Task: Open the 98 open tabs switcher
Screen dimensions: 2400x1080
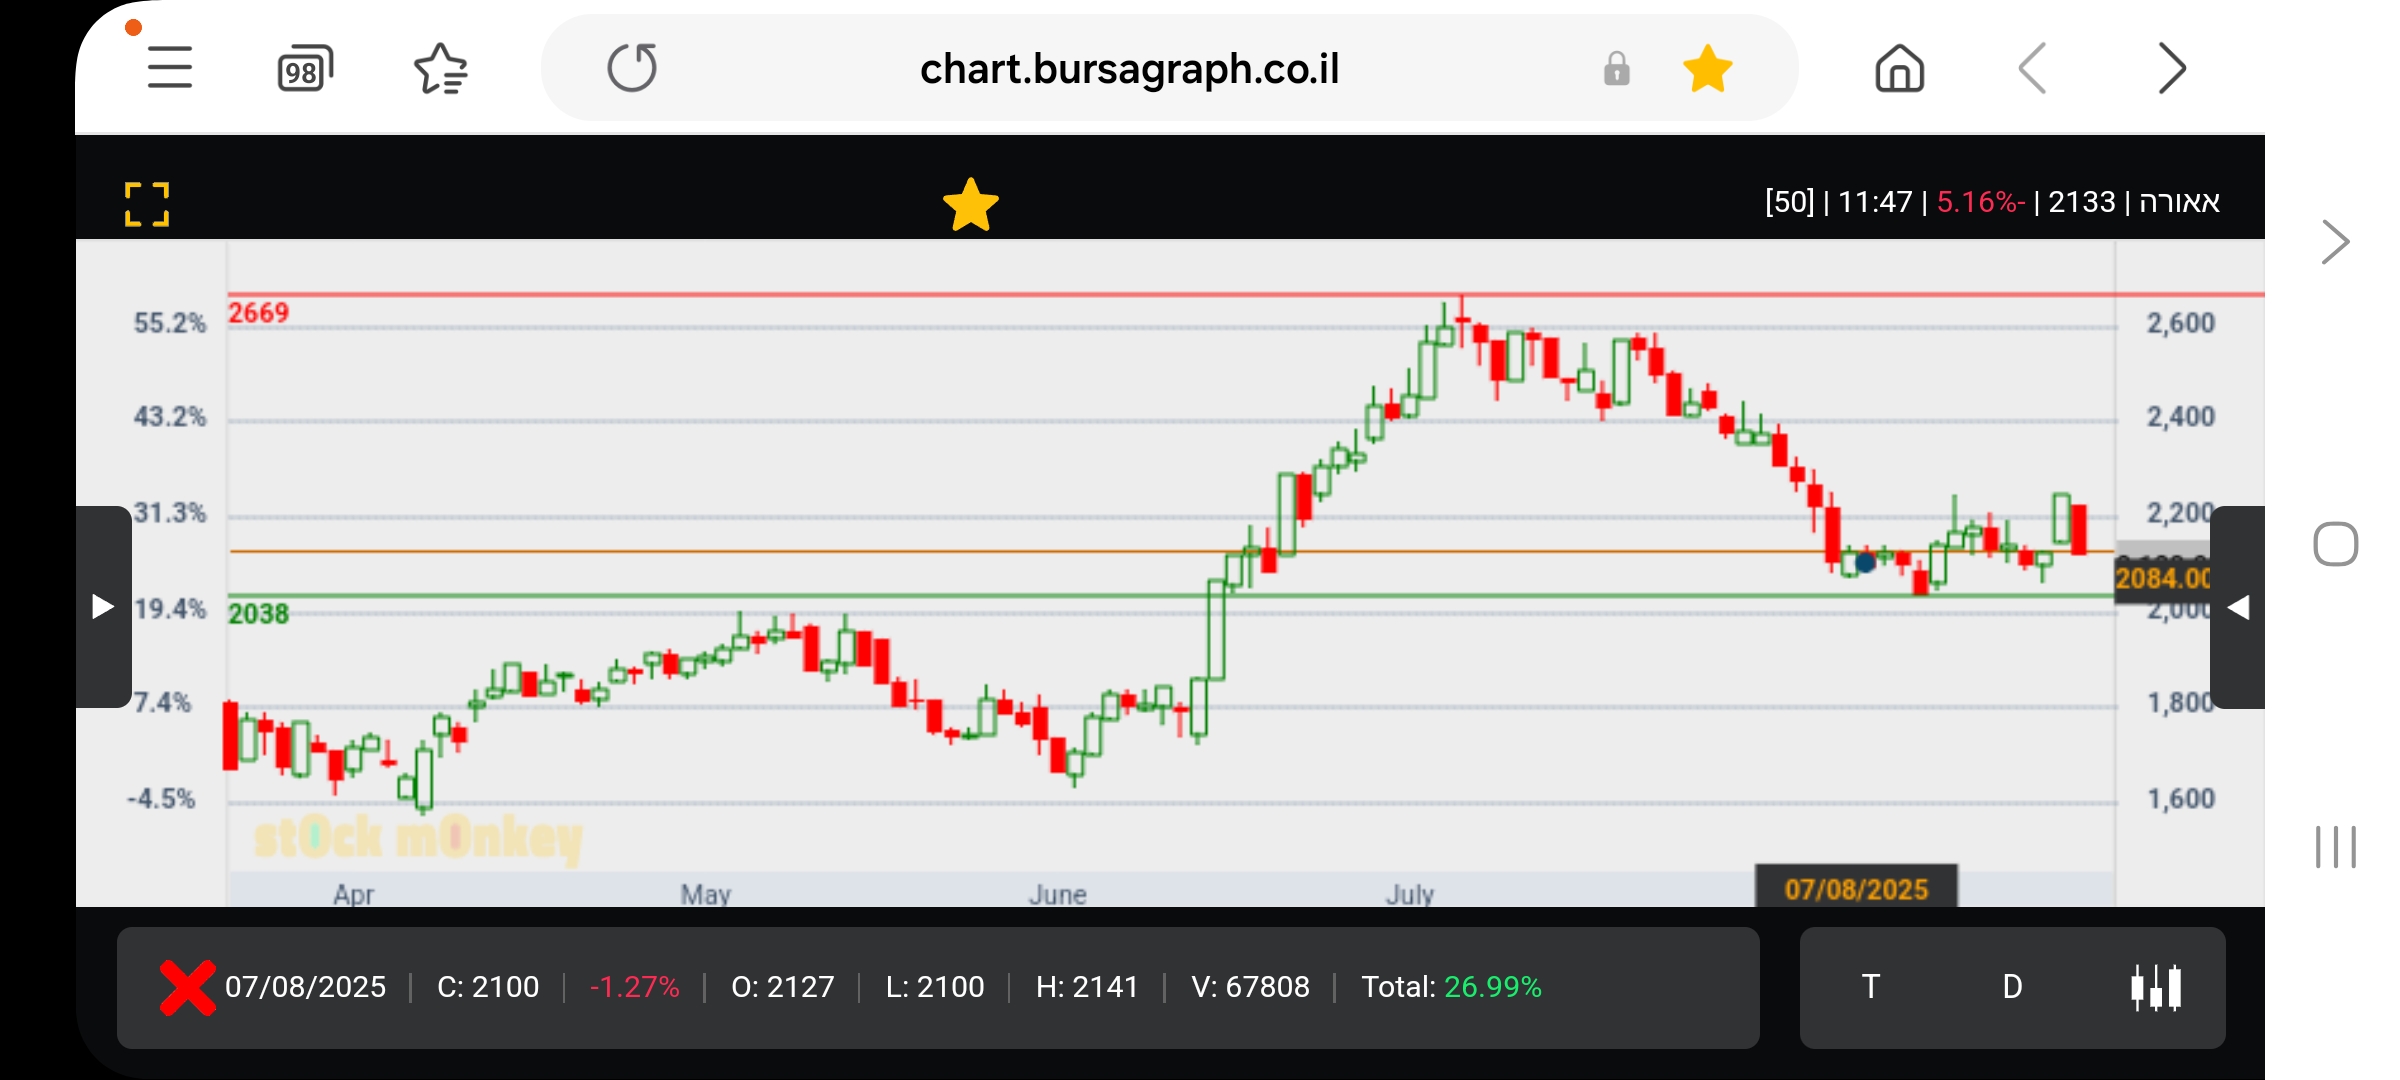Action: pyautogui.click(x=304, y=69)
